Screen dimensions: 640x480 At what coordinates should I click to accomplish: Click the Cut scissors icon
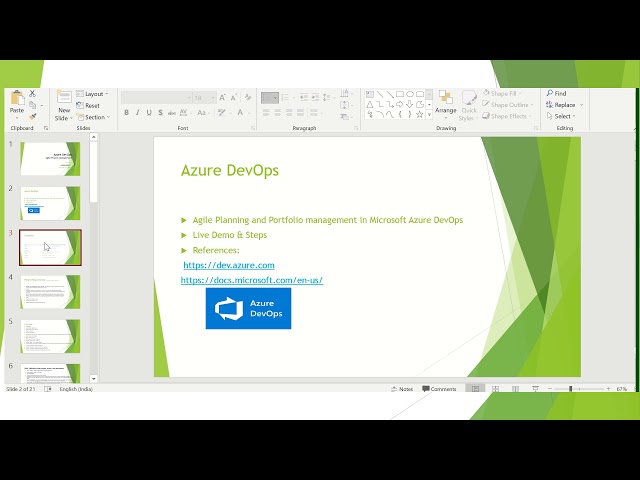click(x=33, y=93)
